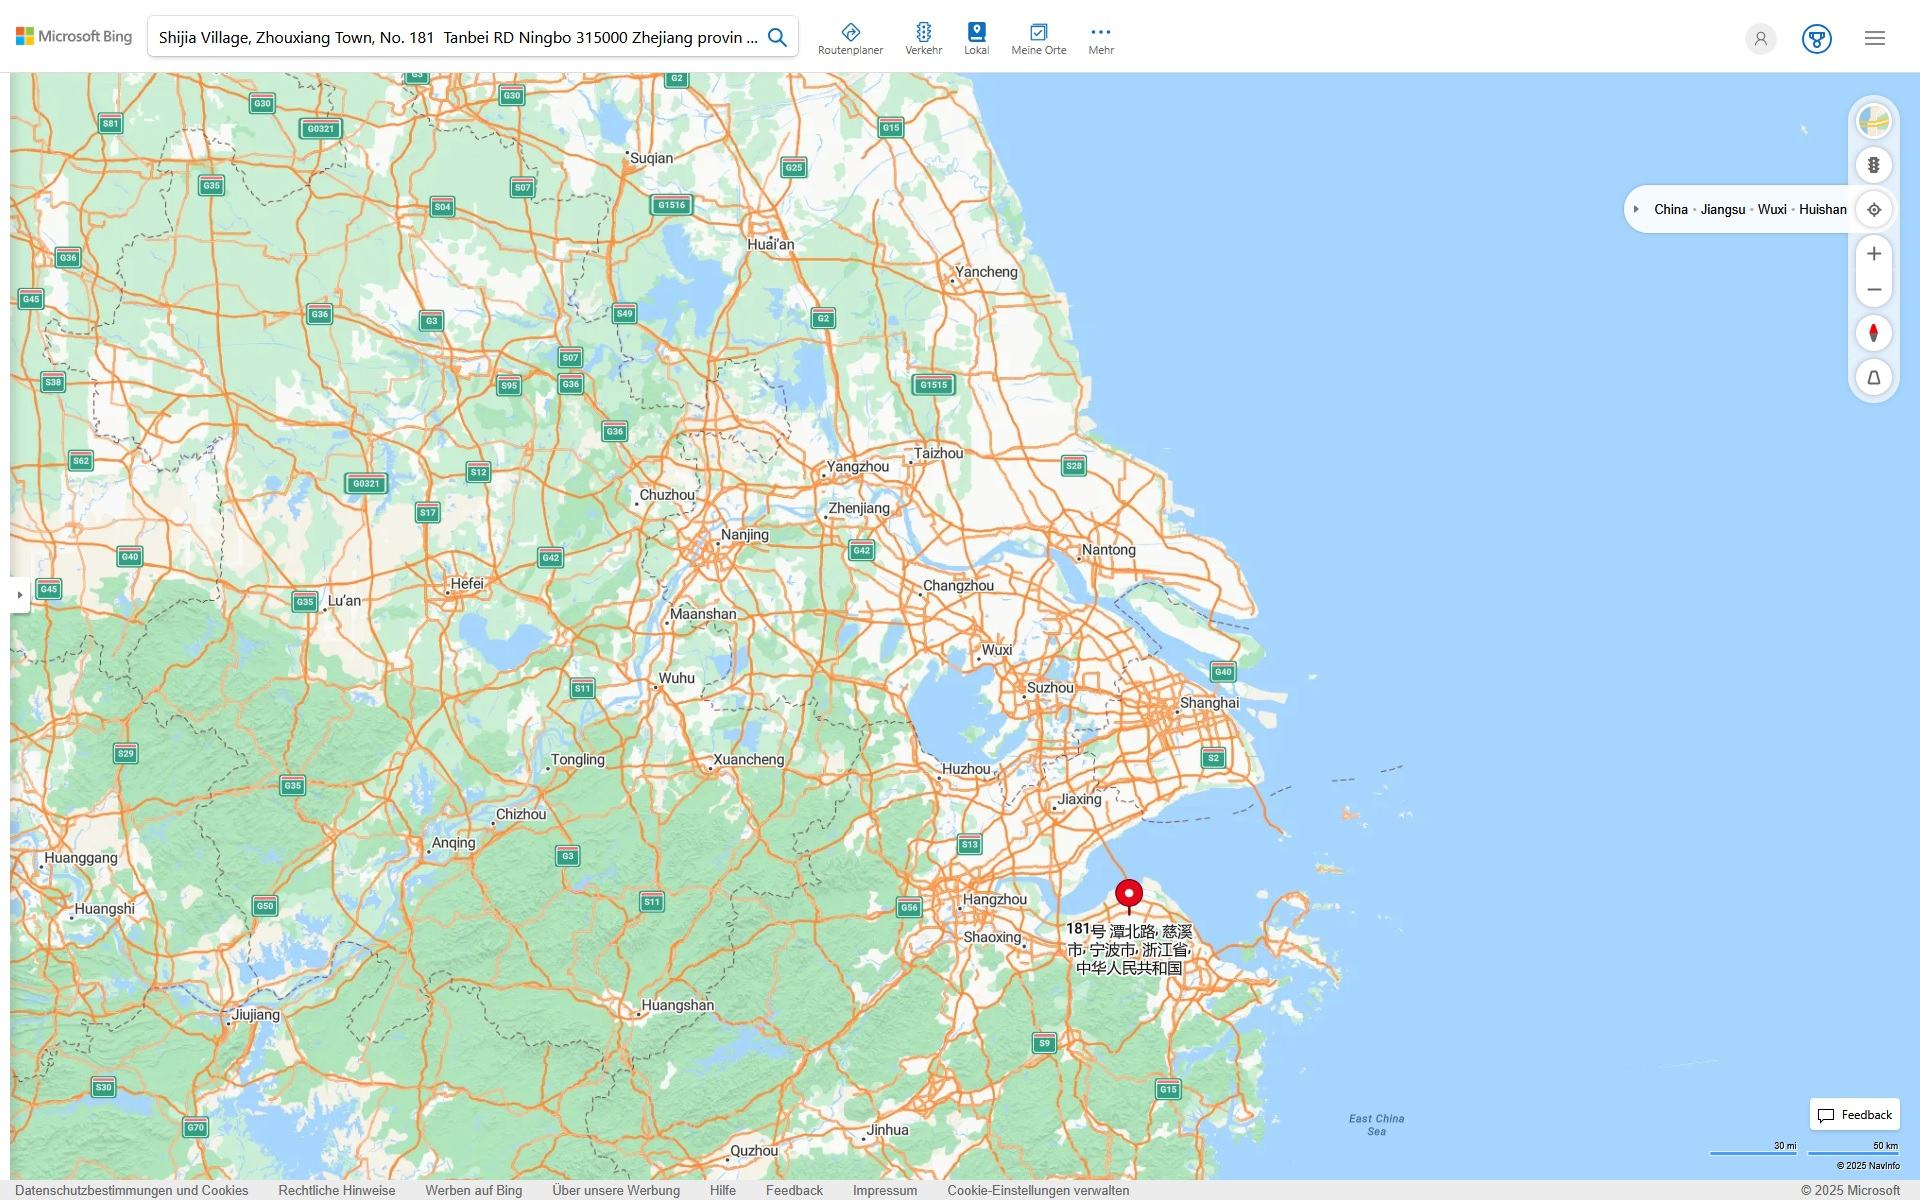Click the Feedback button on map

click(1854, 1114)
